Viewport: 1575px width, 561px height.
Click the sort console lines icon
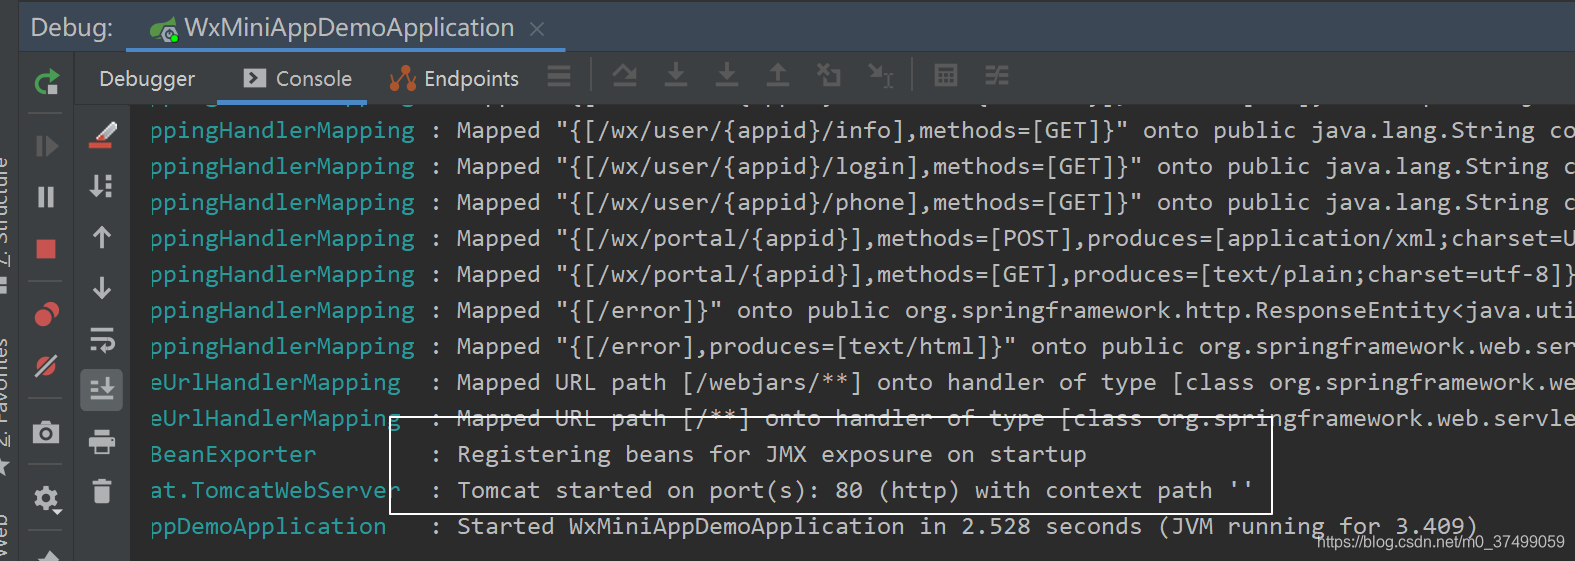[x=102, y=186]
